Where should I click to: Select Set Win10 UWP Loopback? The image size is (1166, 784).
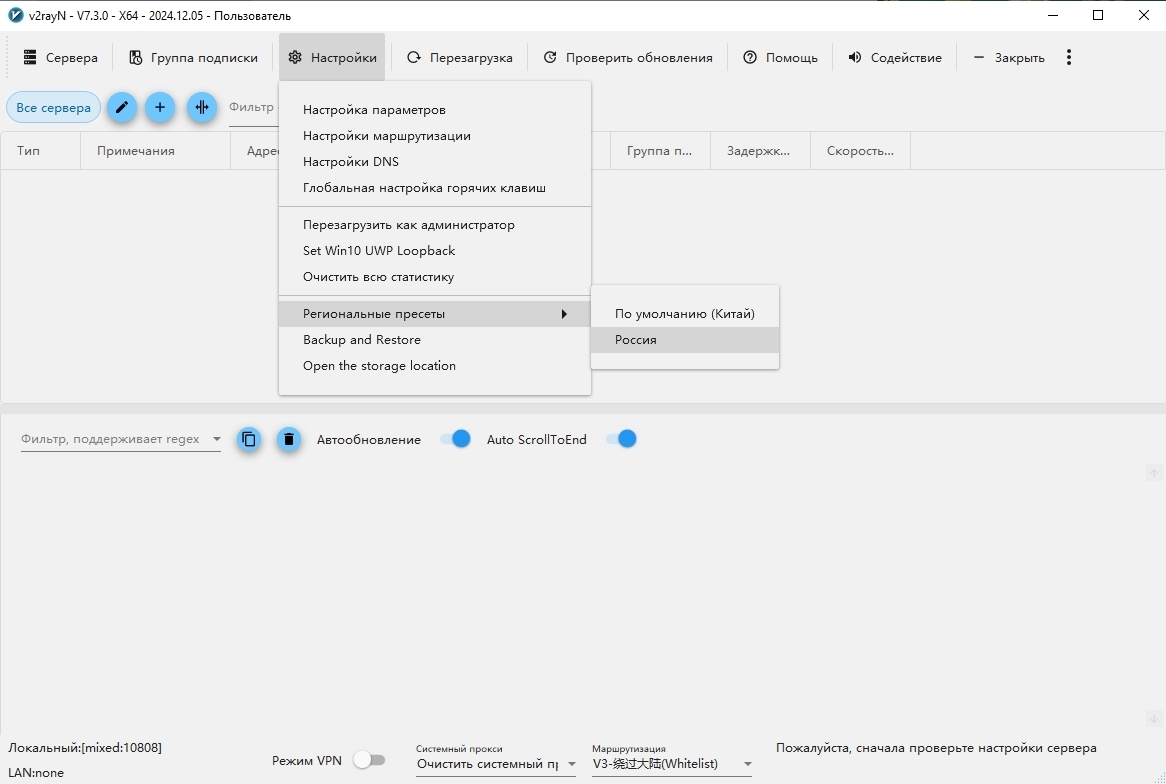tap(435, 251)
